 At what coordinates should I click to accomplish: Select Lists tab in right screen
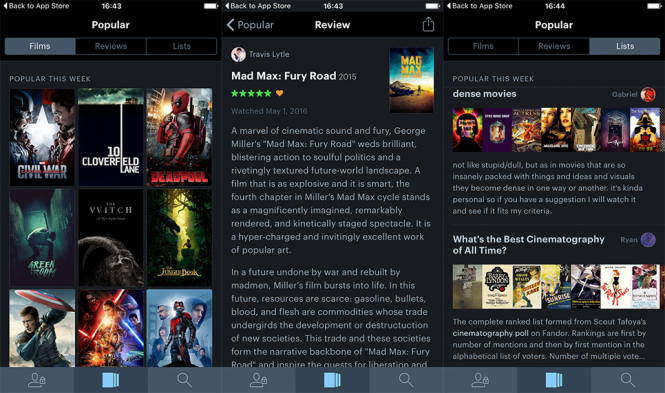click(x=625, y=46)
